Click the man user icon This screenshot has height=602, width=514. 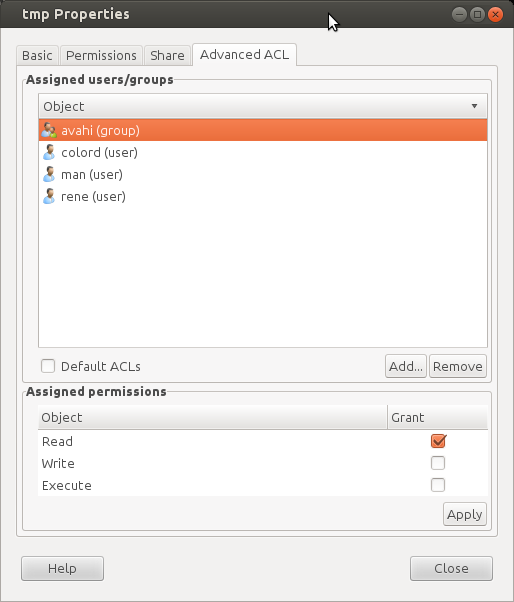click(x=49, y=174)
